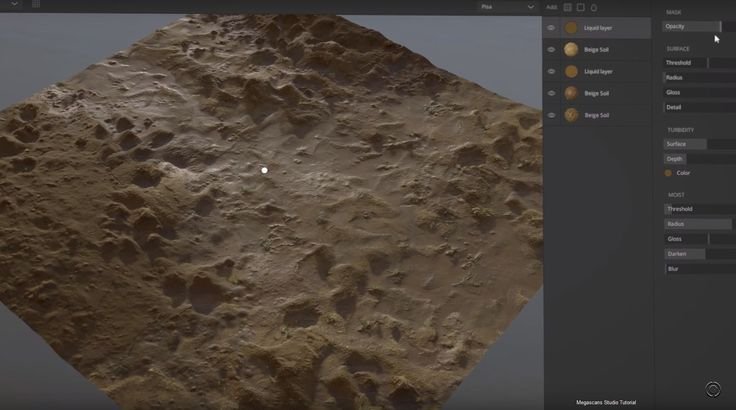Screen dimensions: 736x410
Task: Click the circular logo icon at bottom right
Action: tap(713, 390)
